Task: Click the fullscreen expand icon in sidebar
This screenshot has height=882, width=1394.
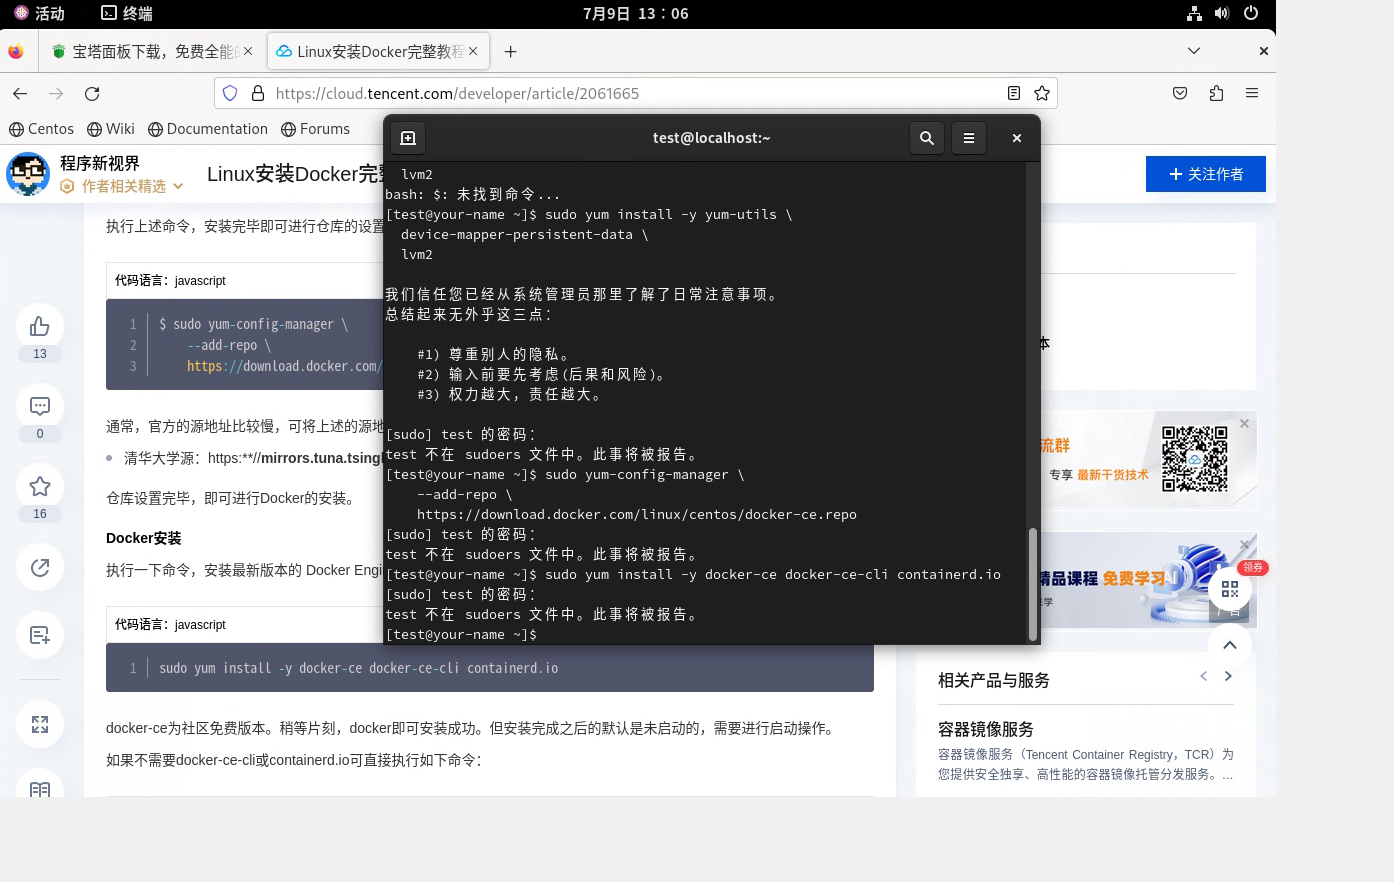Action: coord(40,725)
